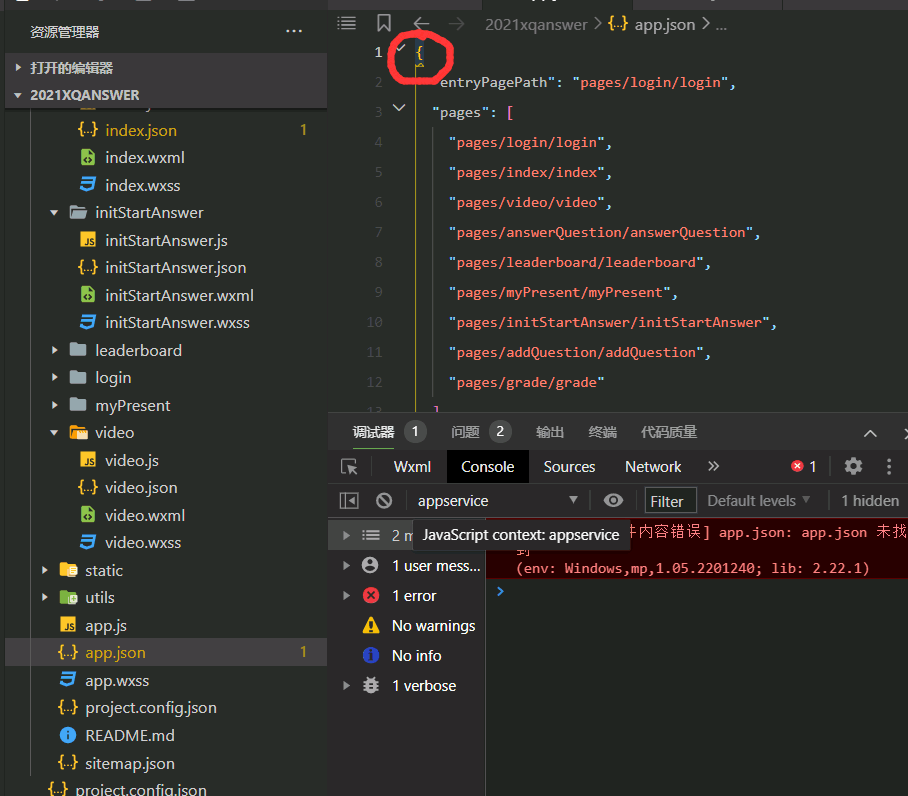This screenshot has height=796, width=908.
Task: Open the video.js file
Action: (x=131, y=460)
